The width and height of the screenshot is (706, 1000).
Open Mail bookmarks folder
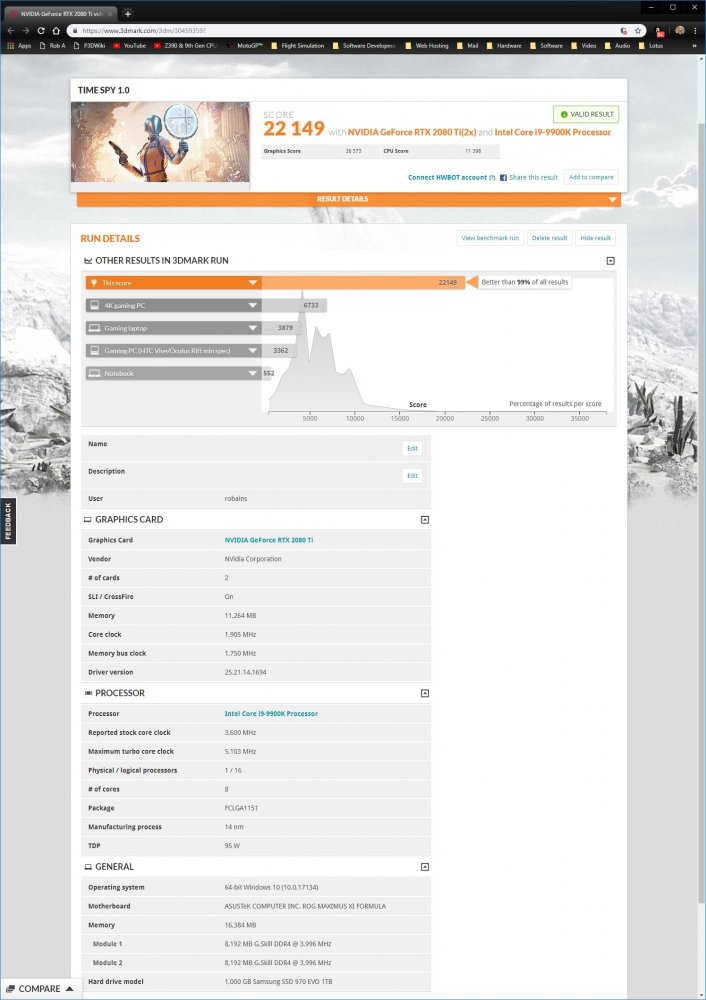467,46
